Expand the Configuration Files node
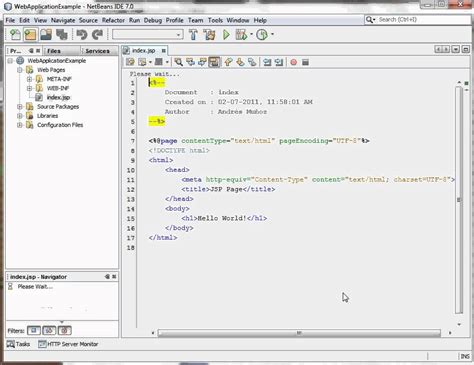 (20, 125)
